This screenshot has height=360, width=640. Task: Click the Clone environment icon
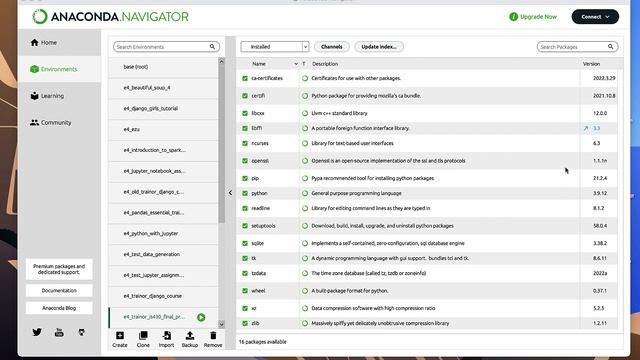143,336
